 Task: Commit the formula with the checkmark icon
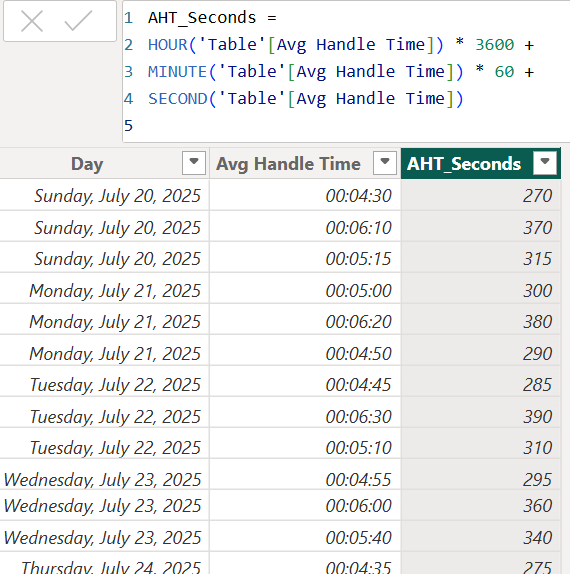pyautogui.click(x=78, y=21)
